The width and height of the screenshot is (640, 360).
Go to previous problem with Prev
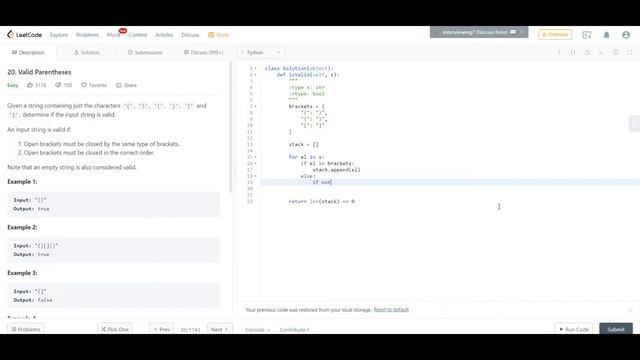(x=162, y=329)
